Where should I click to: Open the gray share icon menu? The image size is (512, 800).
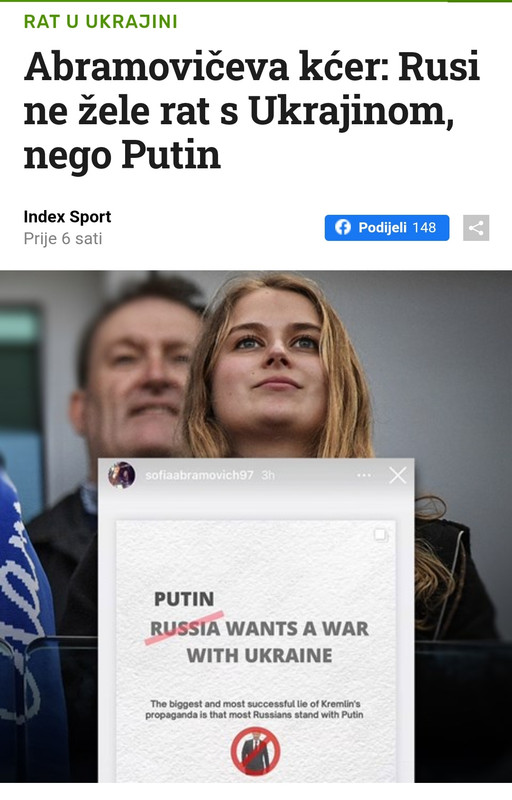point(476,228)
